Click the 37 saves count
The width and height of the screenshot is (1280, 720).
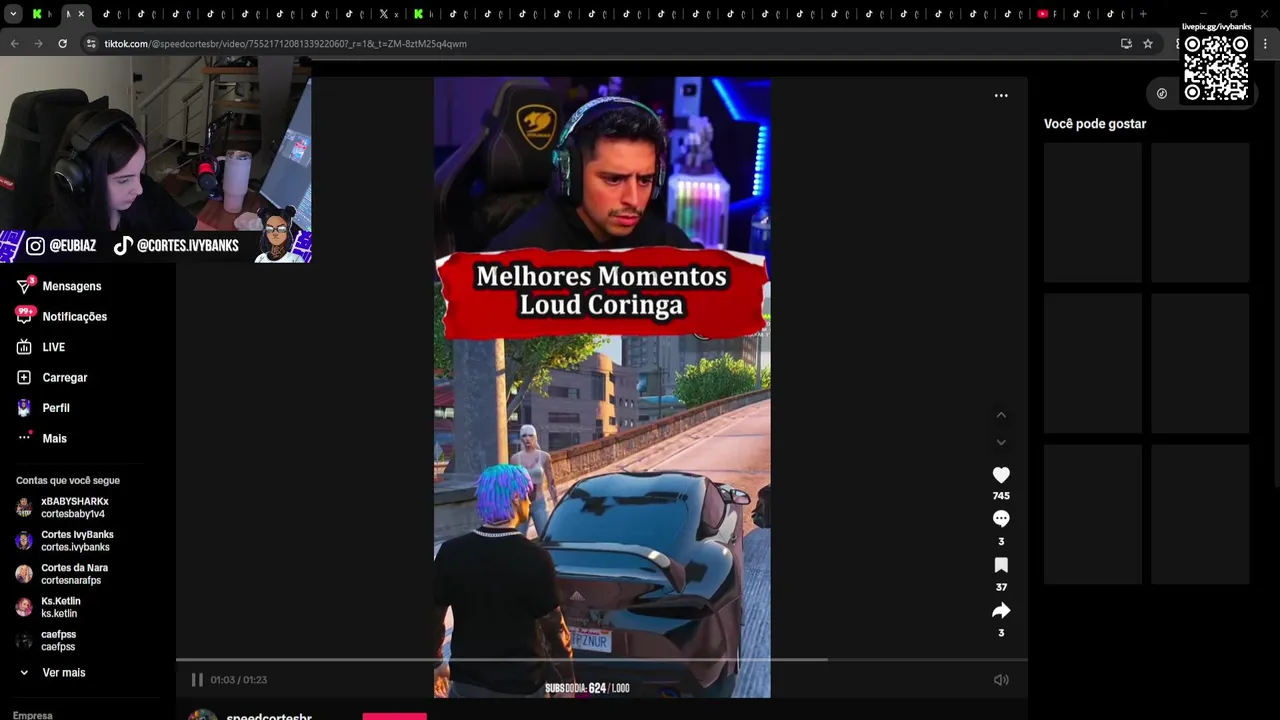pos(1001,587)
